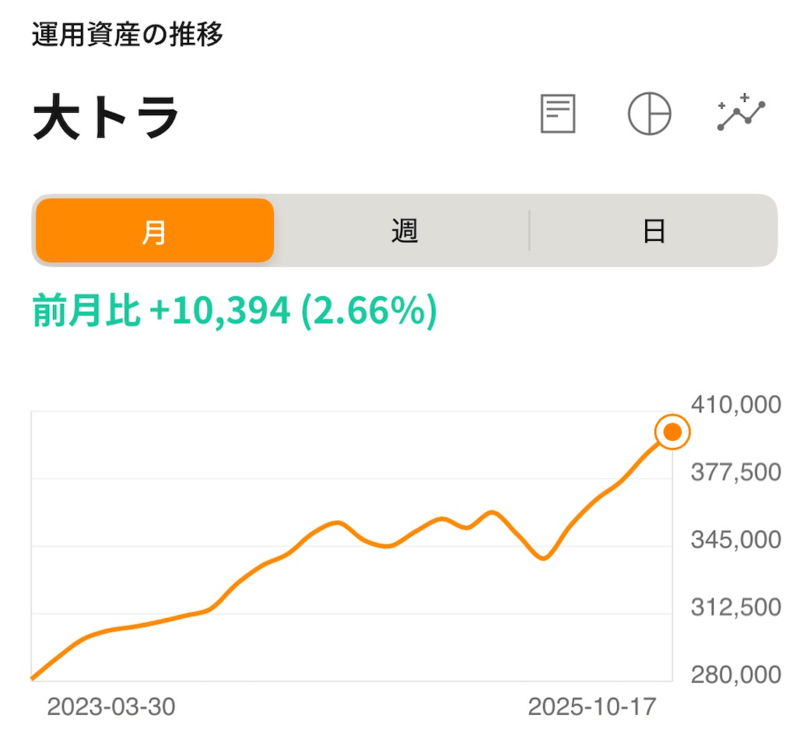Click the 2025-10-17 end date label
This screenshot has width=800, height=742.
click(x=591, y=707)
